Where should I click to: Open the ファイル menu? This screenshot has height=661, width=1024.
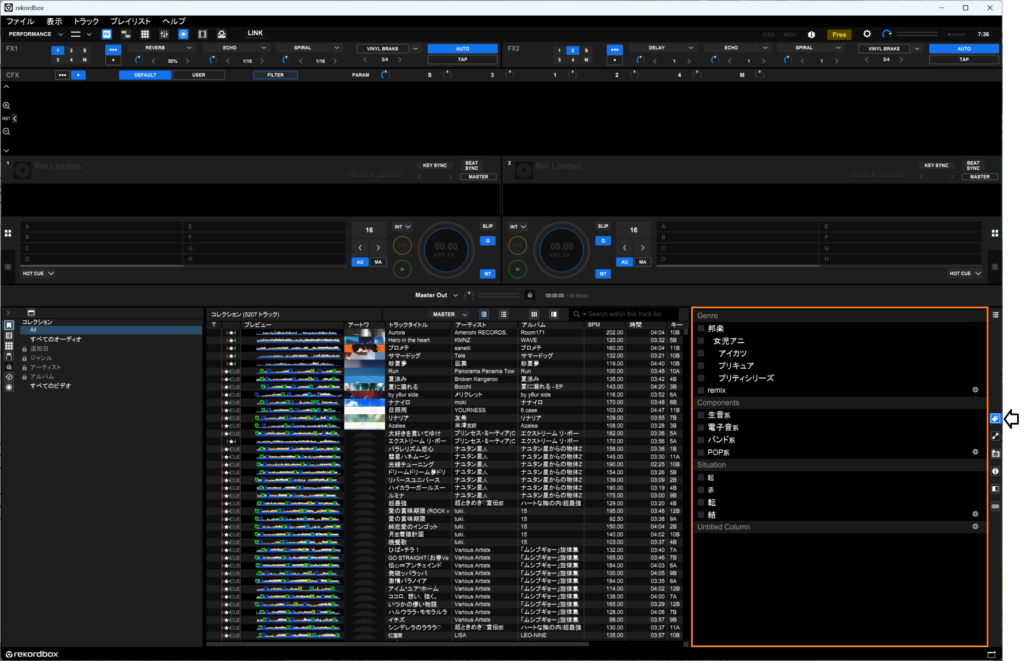(20, 21)
